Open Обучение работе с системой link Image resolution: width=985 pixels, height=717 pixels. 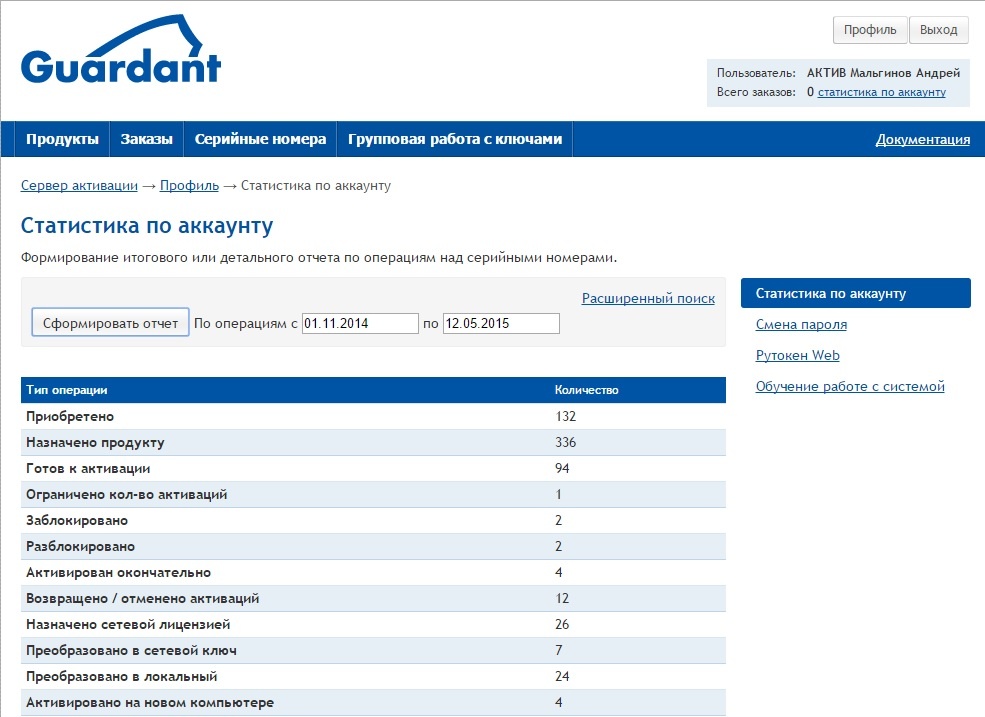[849, 387]
